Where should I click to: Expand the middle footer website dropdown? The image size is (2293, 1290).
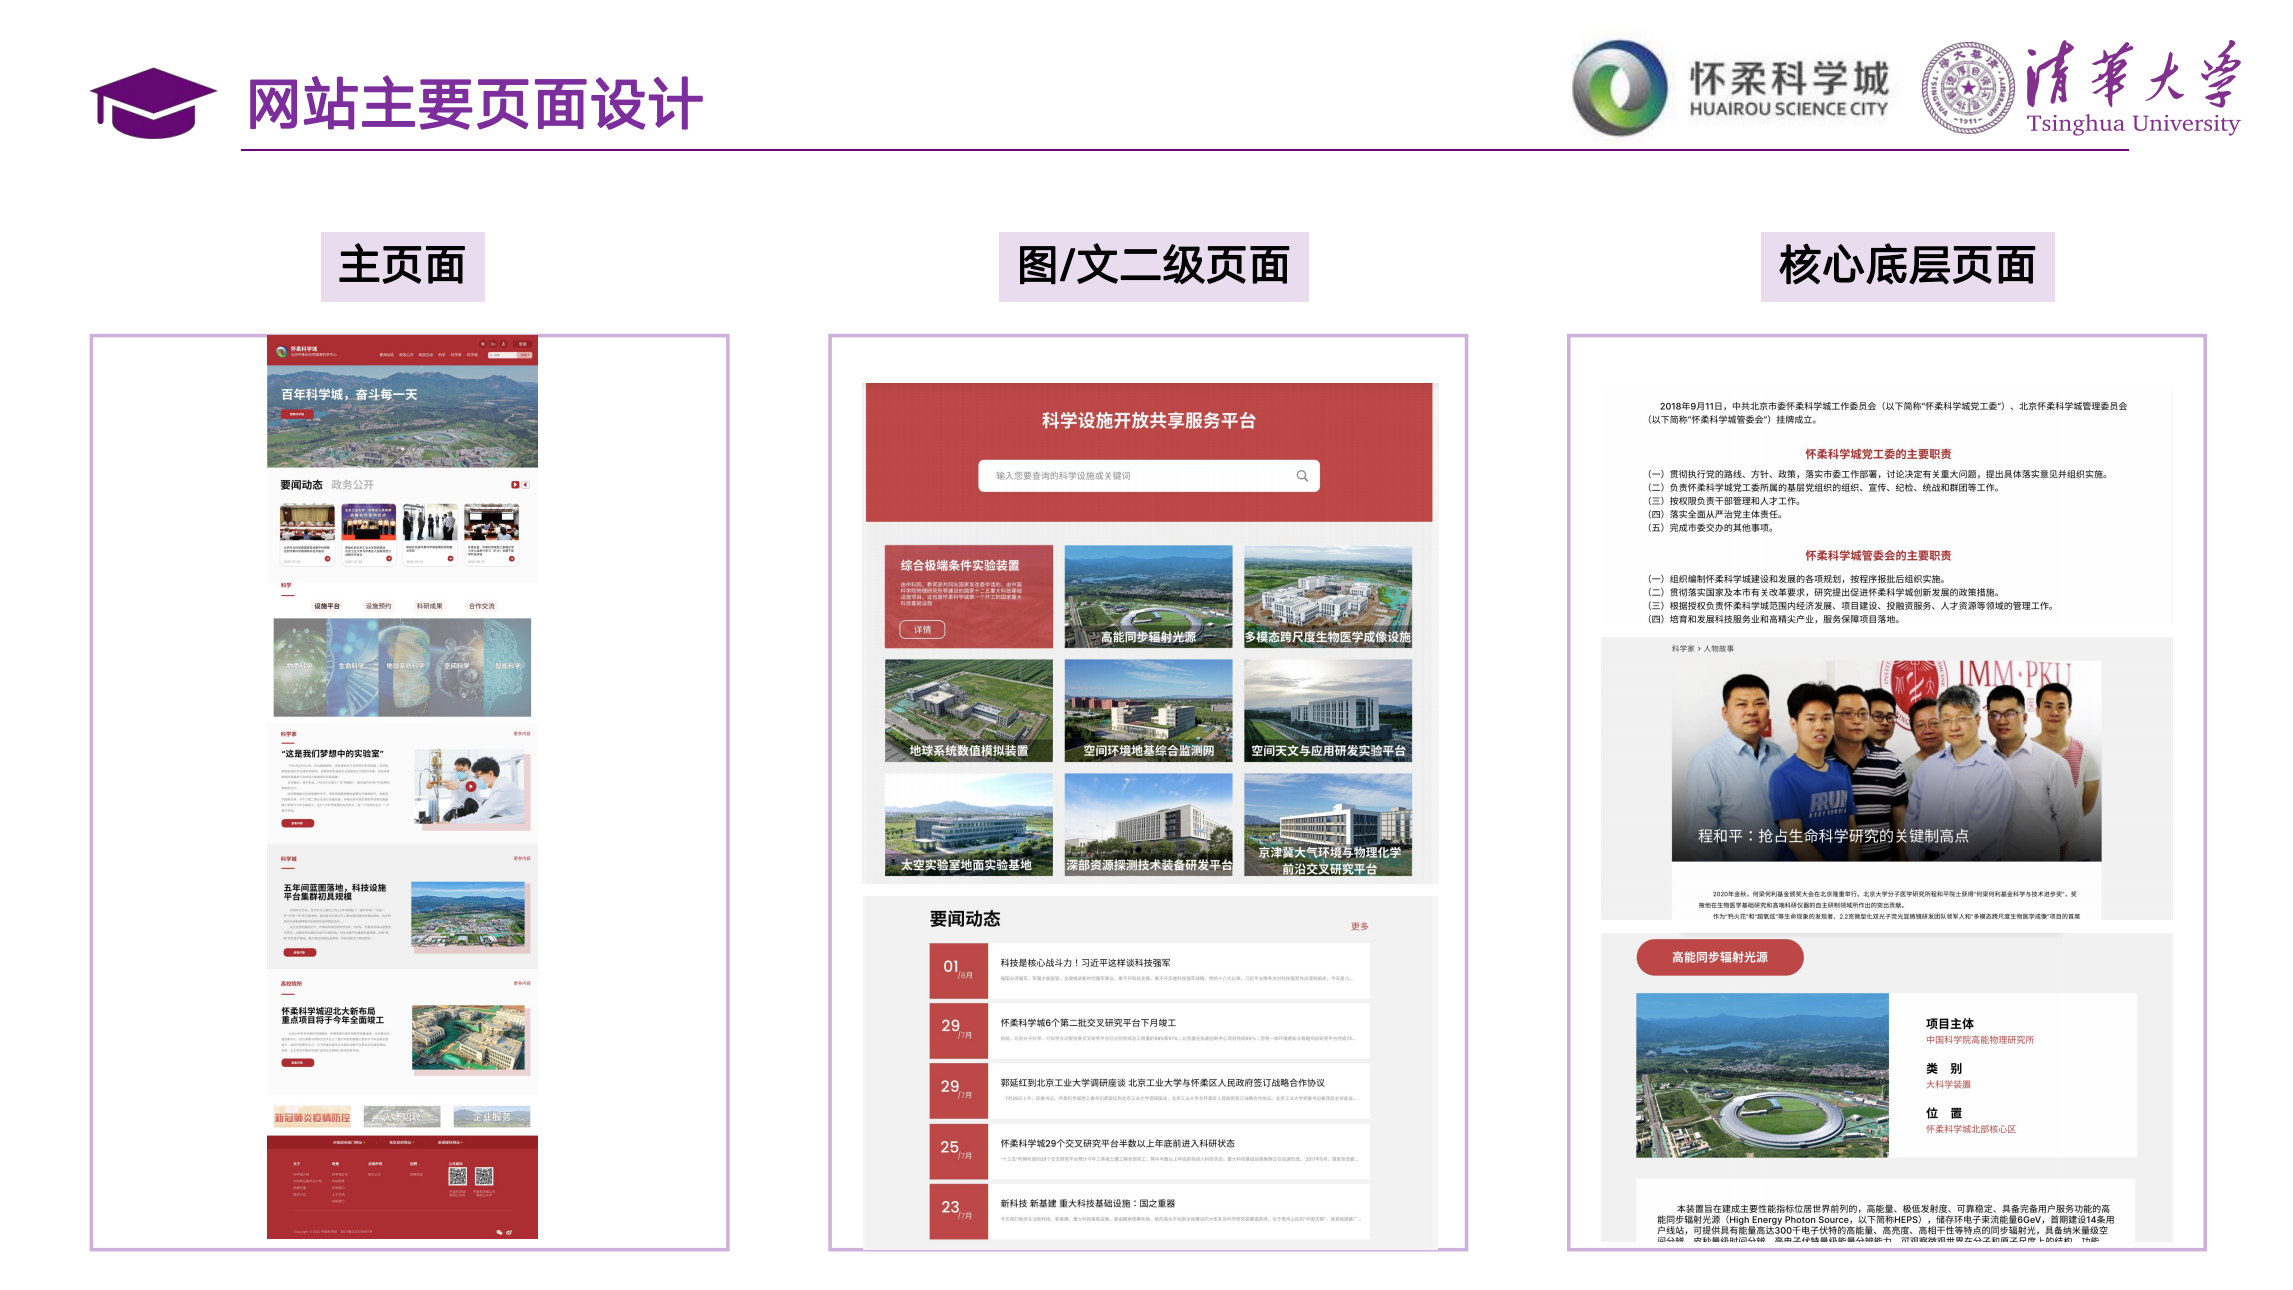(x=401, y=1142)
